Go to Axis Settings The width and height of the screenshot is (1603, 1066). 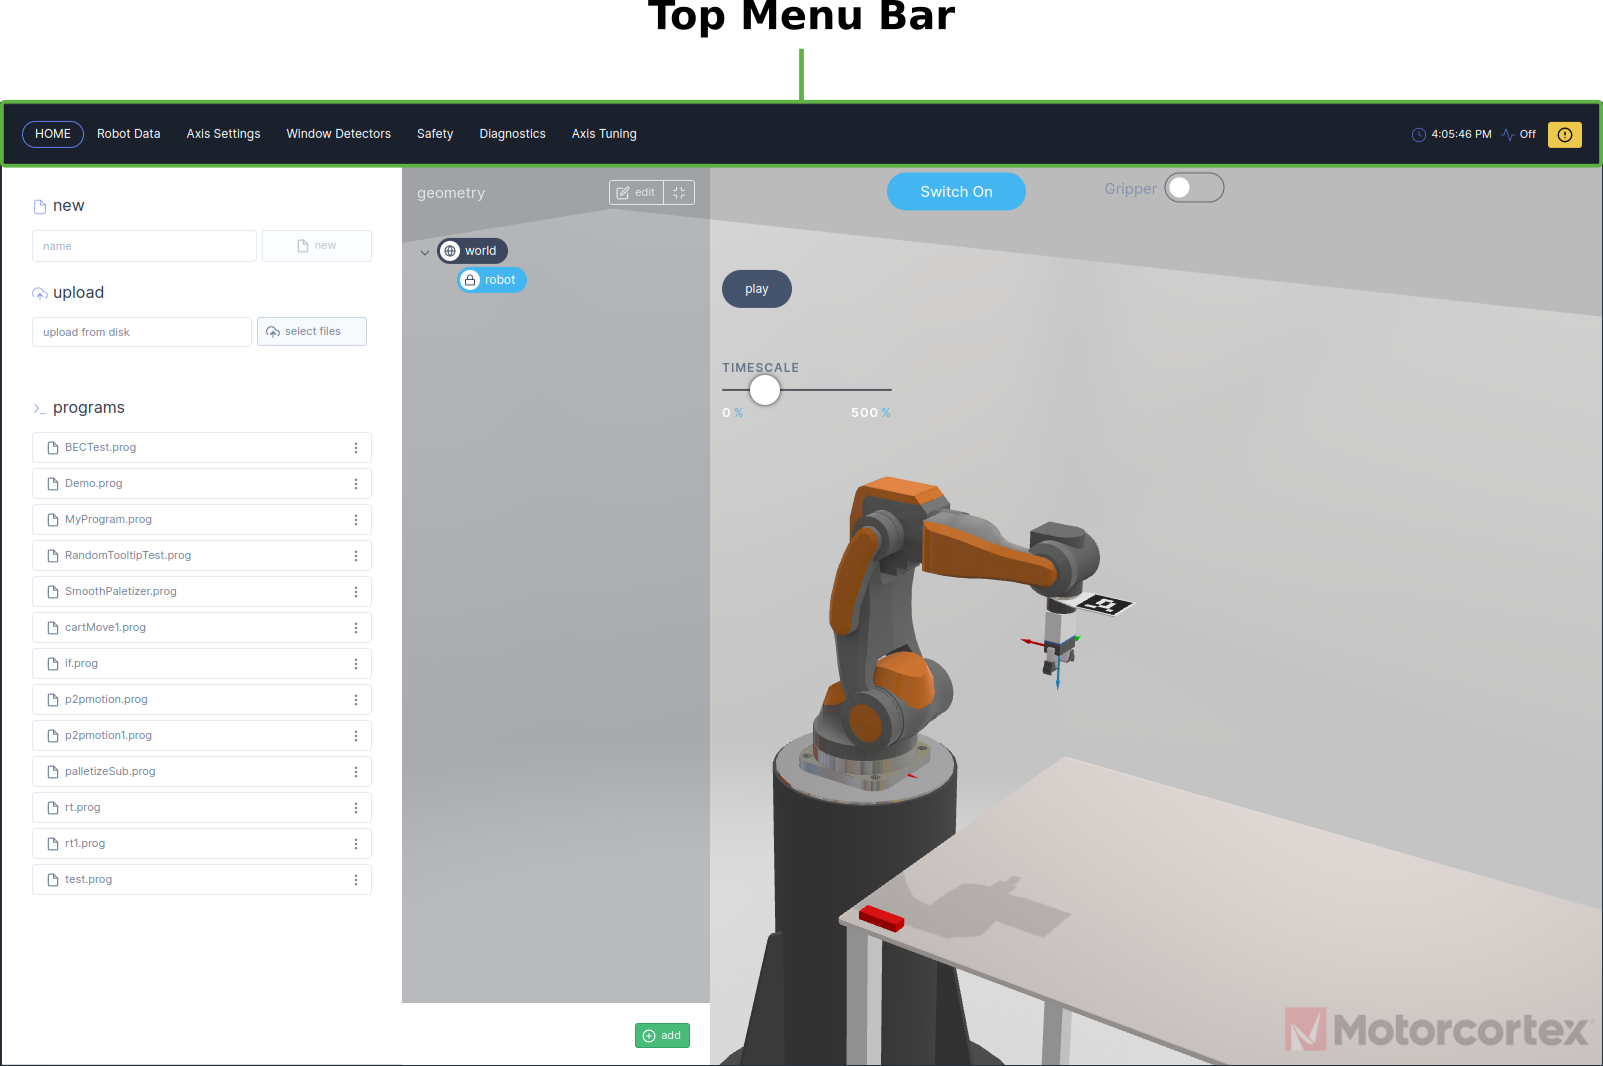tap(223, 134)
